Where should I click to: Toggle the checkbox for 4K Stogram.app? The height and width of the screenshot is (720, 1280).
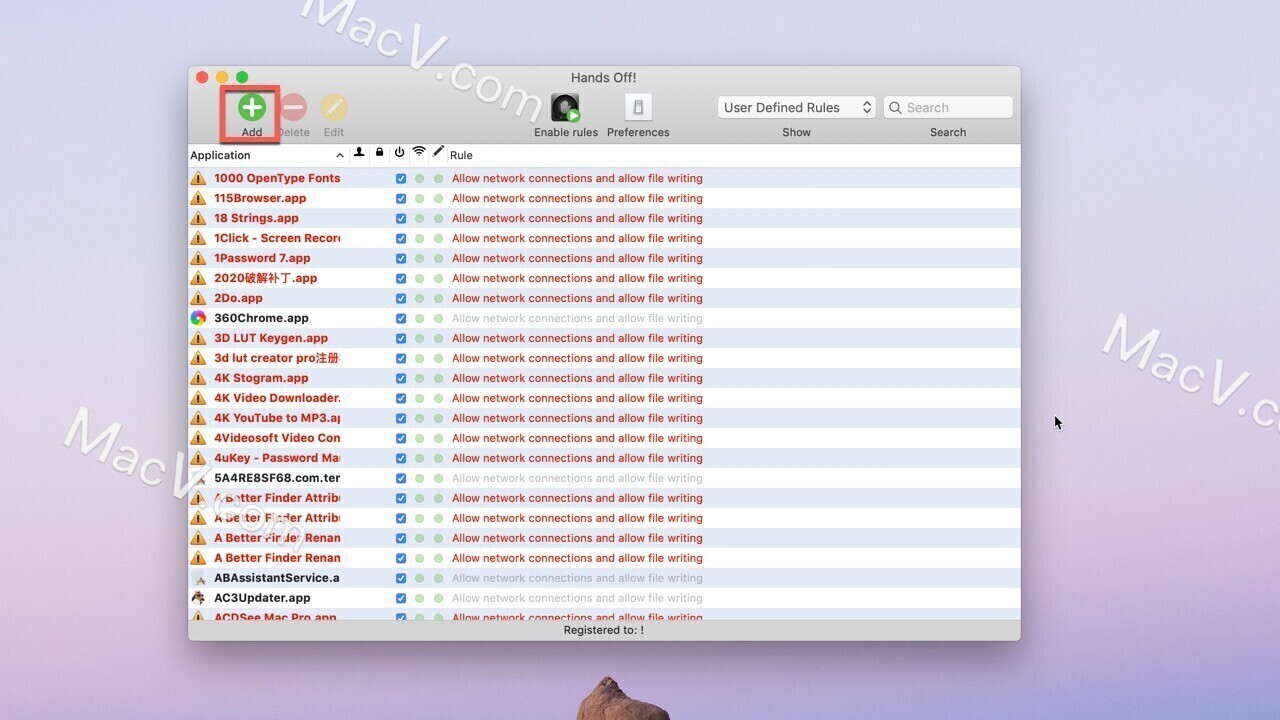pyautogui.click(x=401, y=379)
